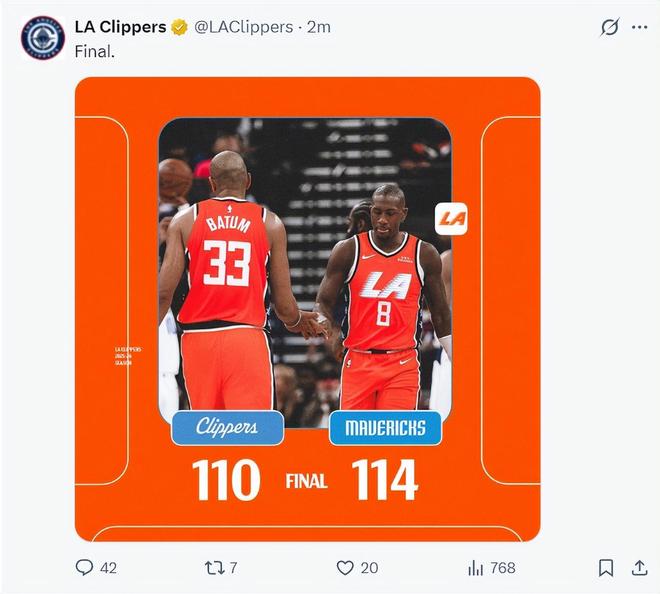Image resolution: width=660 pixels, height=594 pixels.
Task: Reply using the comment bubble icon
Action: [x=84, y=567]
